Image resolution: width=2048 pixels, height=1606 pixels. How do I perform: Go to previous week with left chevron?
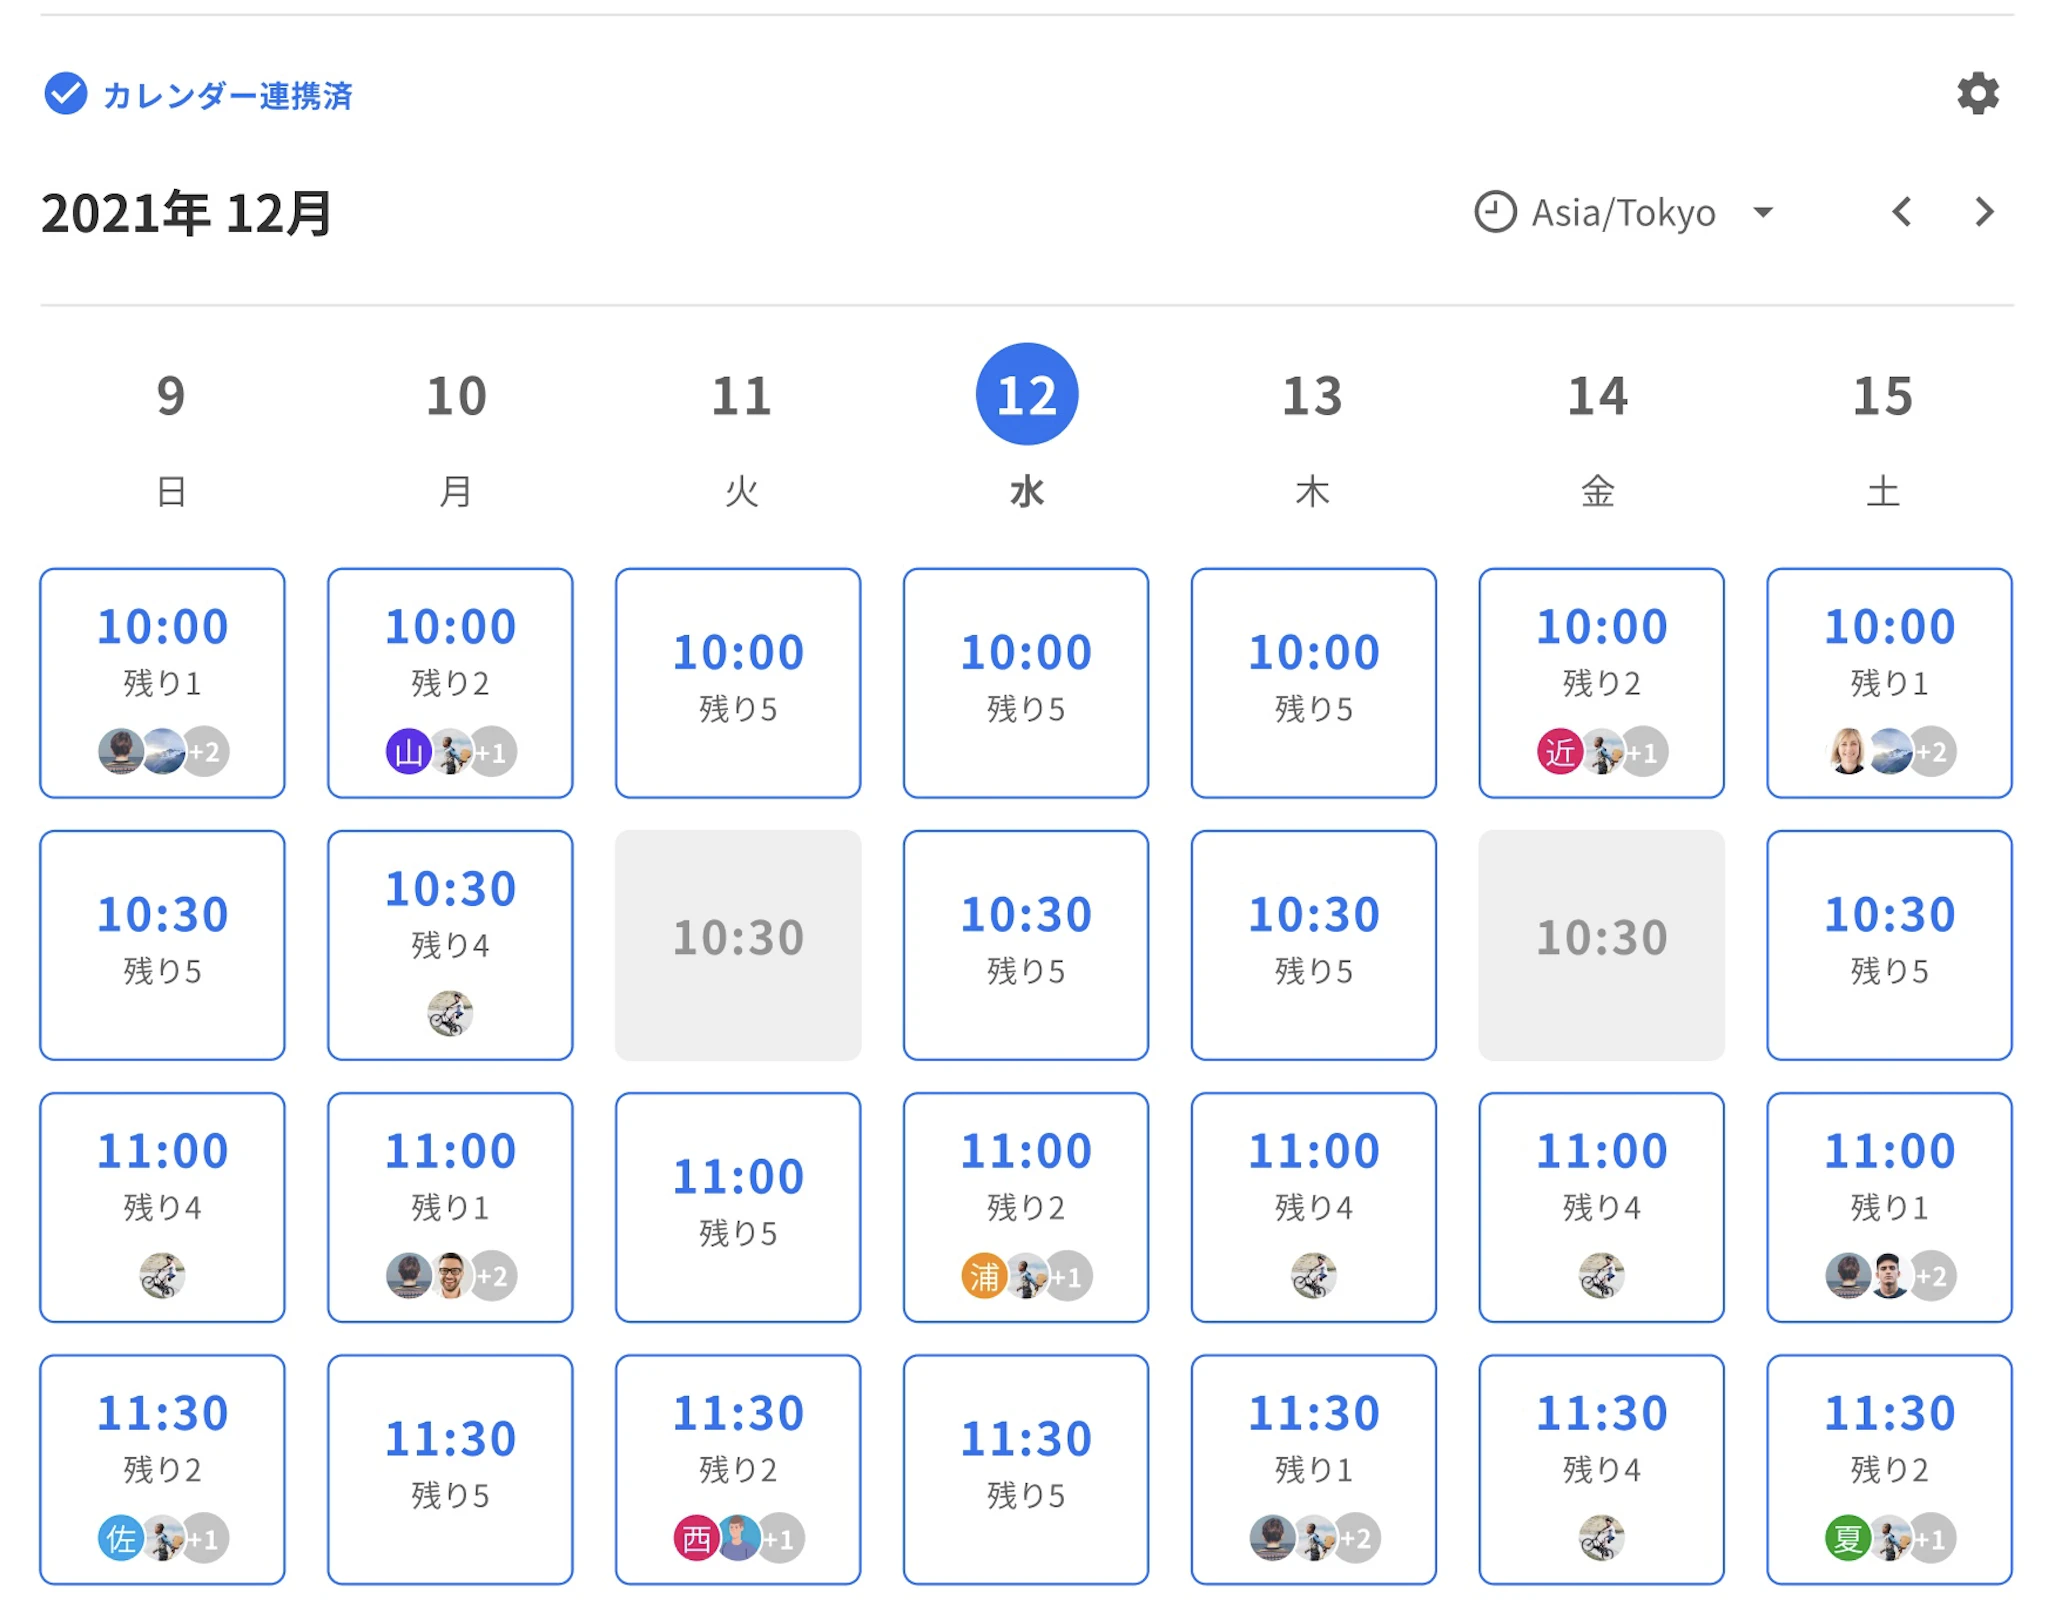[1901, 212]
